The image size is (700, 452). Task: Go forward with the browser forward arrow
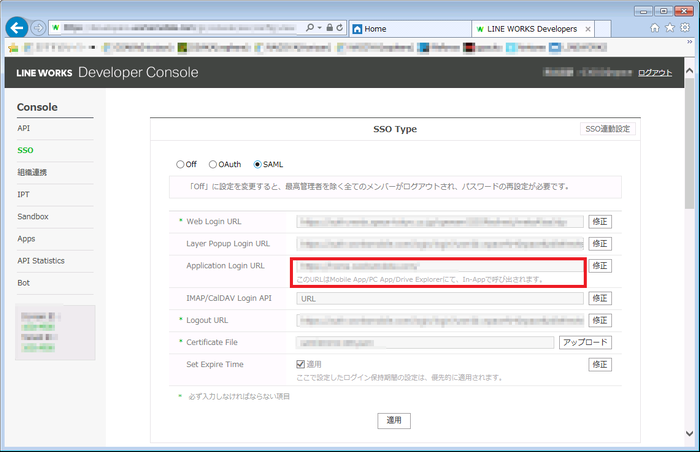tap(39, 28)
